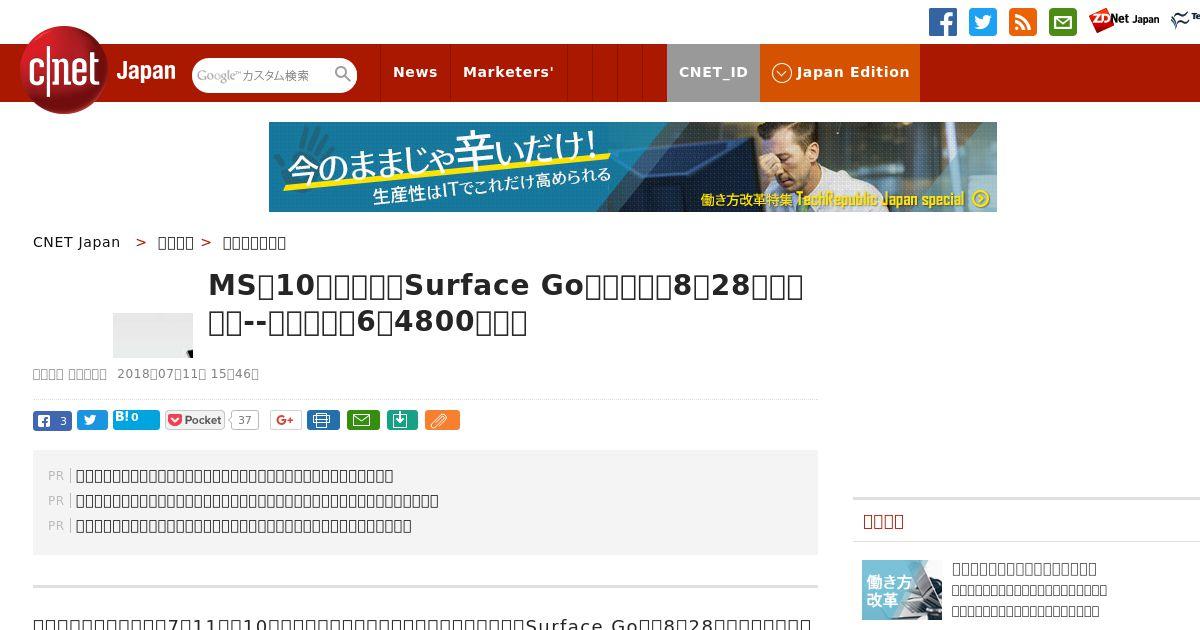The width and height of the screenshot is (1200, 630).
Task: Visit the ZDNet Japan logo link
Action: click(1124, 20)
